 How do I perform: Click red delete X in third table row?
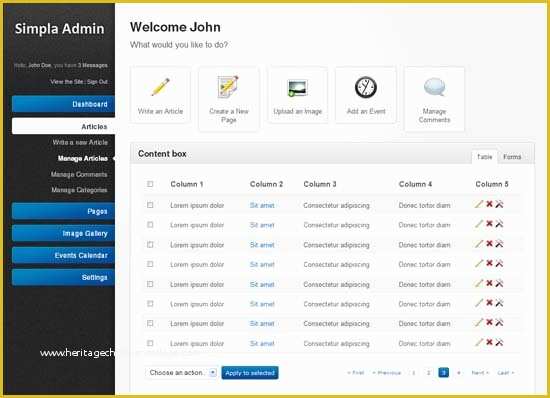(489, 243)
